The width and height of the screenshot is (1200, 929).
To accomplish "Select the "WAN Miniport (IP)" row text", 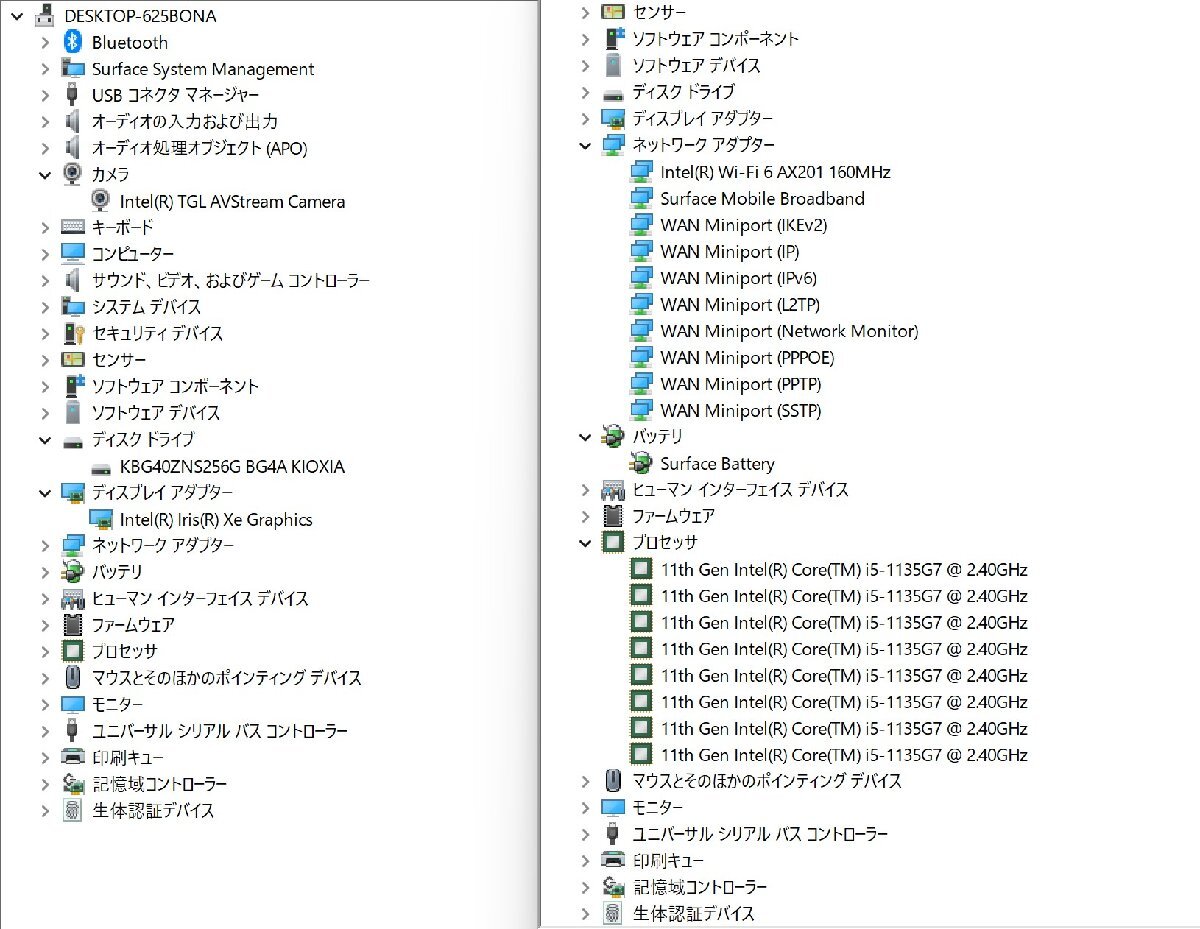I will click(x=730, y=251).
